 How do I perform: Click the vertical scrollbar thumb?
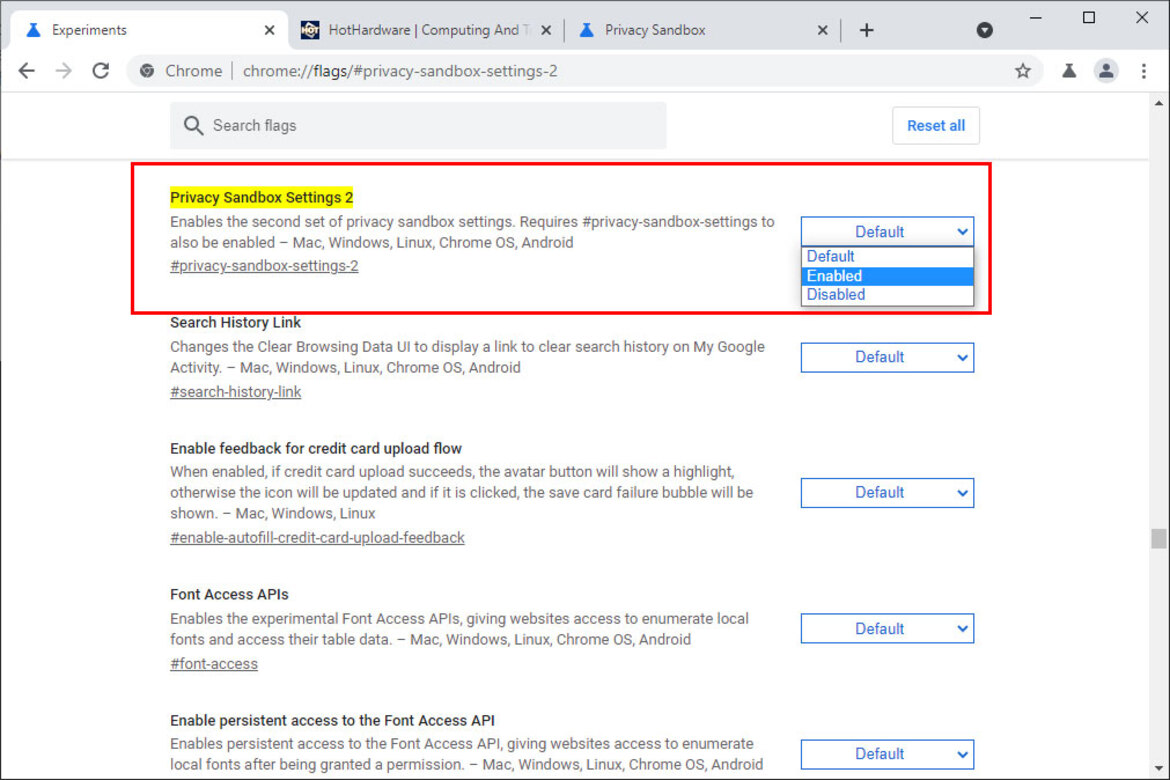[x=1158, y=538]
